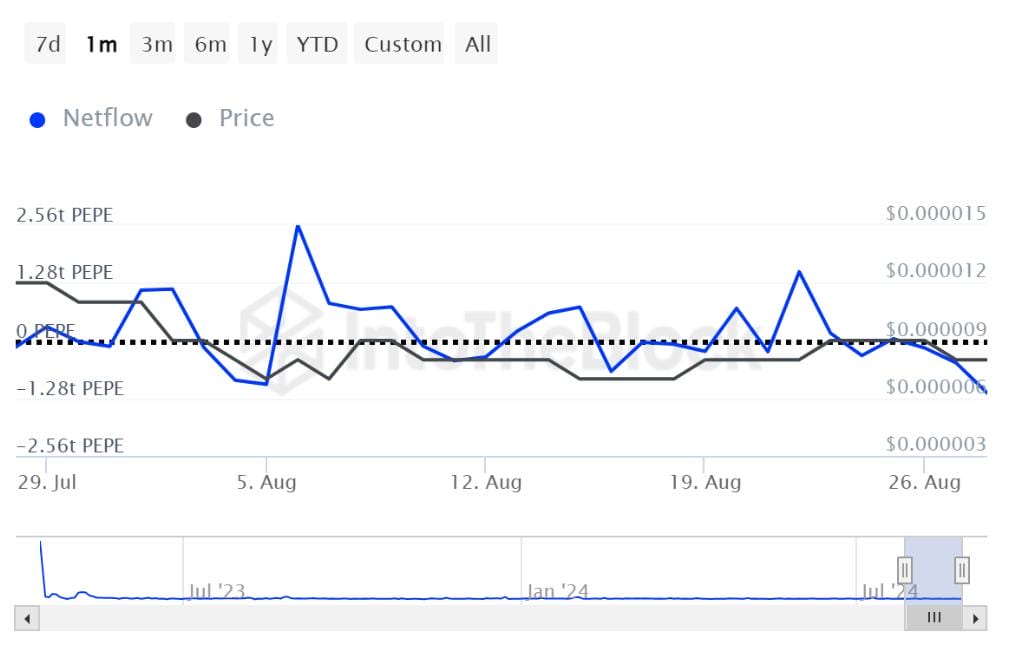Select the YTD range option
Screen dimensions: 1016x659
pos(317,44)
